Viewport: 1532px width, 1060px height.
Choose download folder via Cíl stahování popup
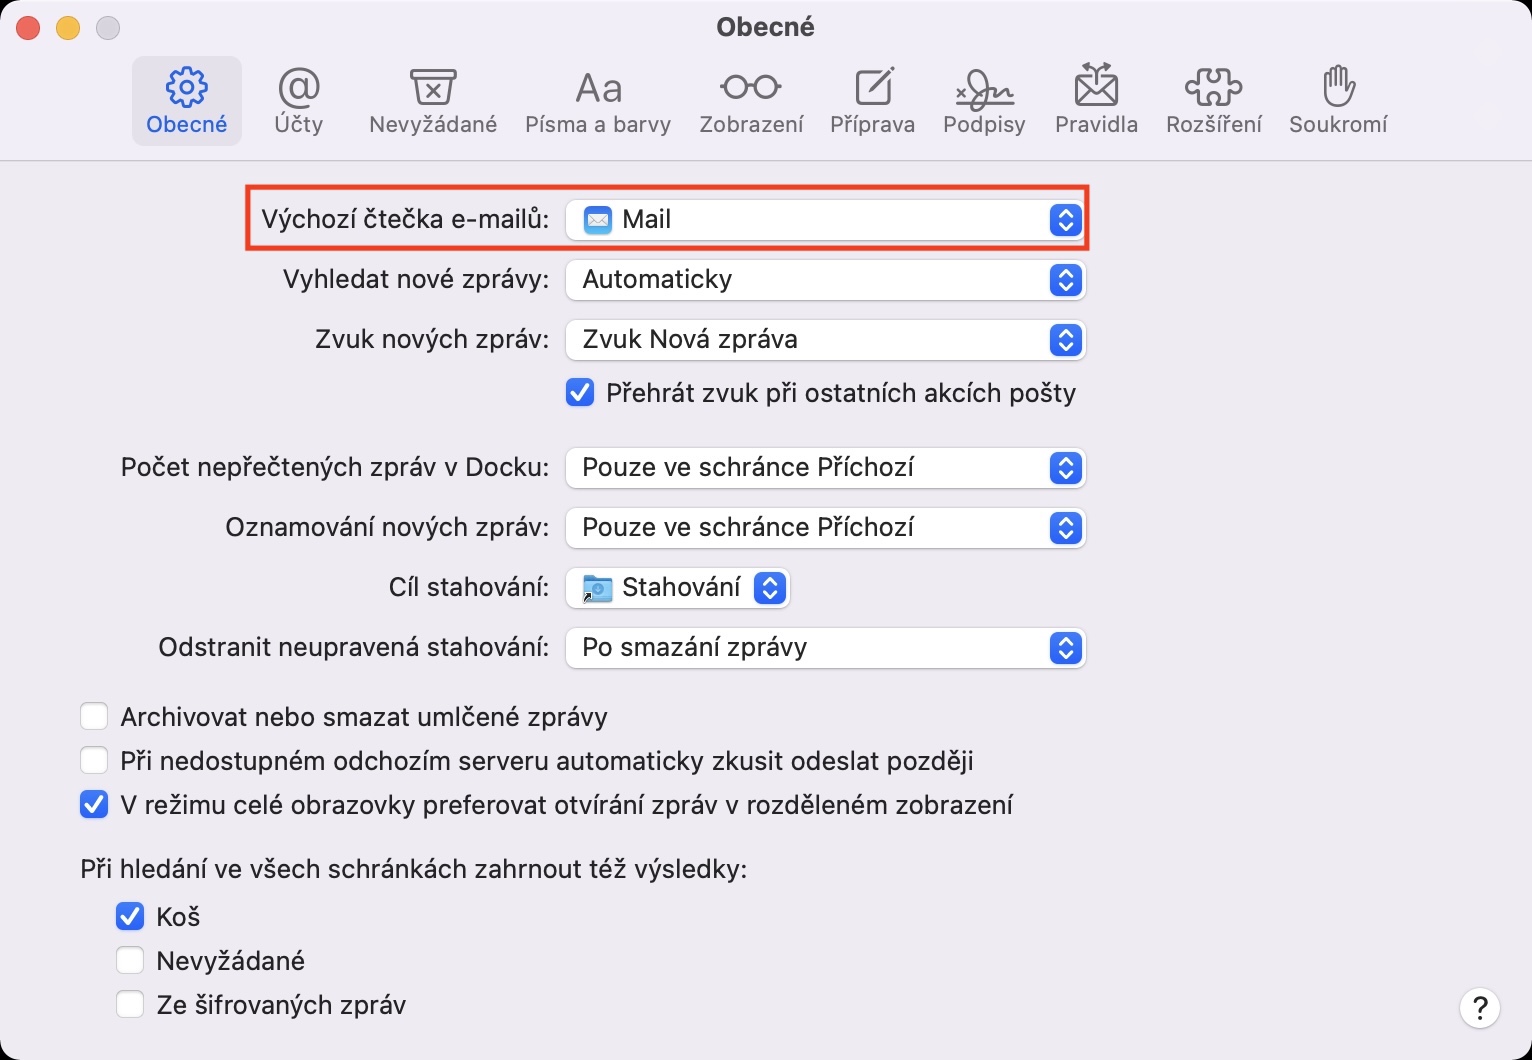(x=678, y=588)
